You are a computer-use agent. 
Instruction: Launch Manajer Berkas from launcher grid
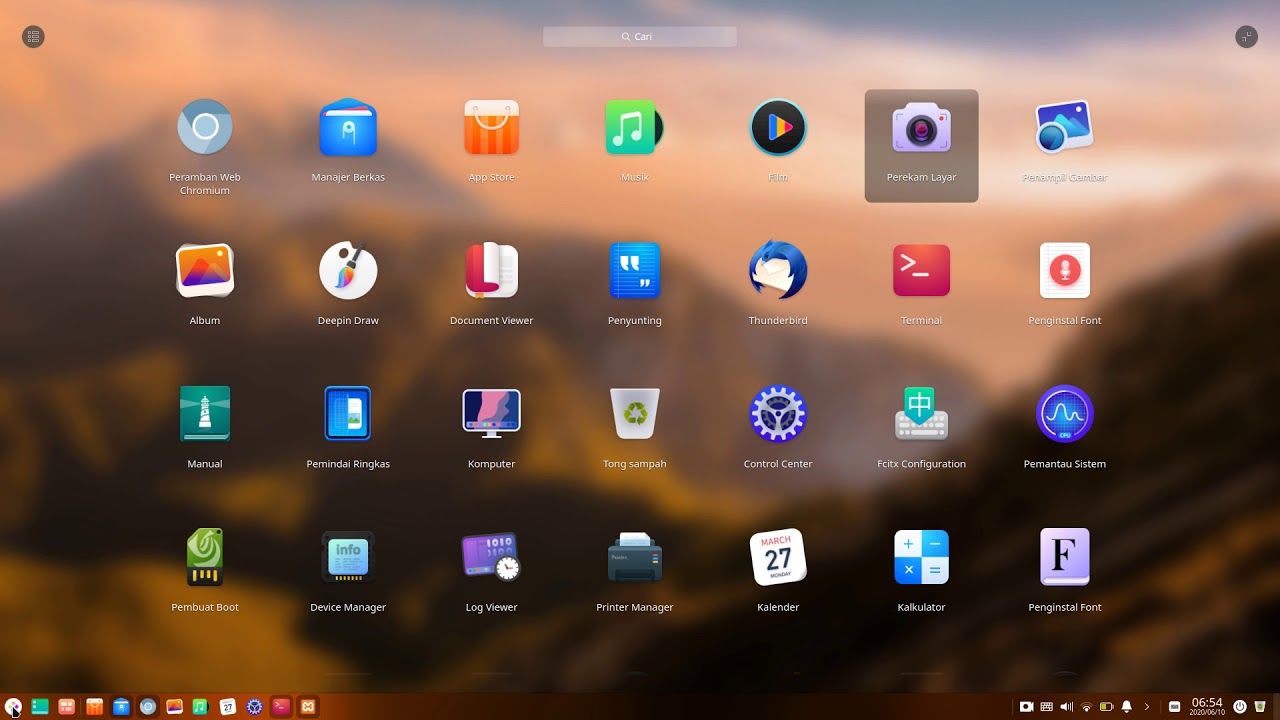tap(348, 128)
